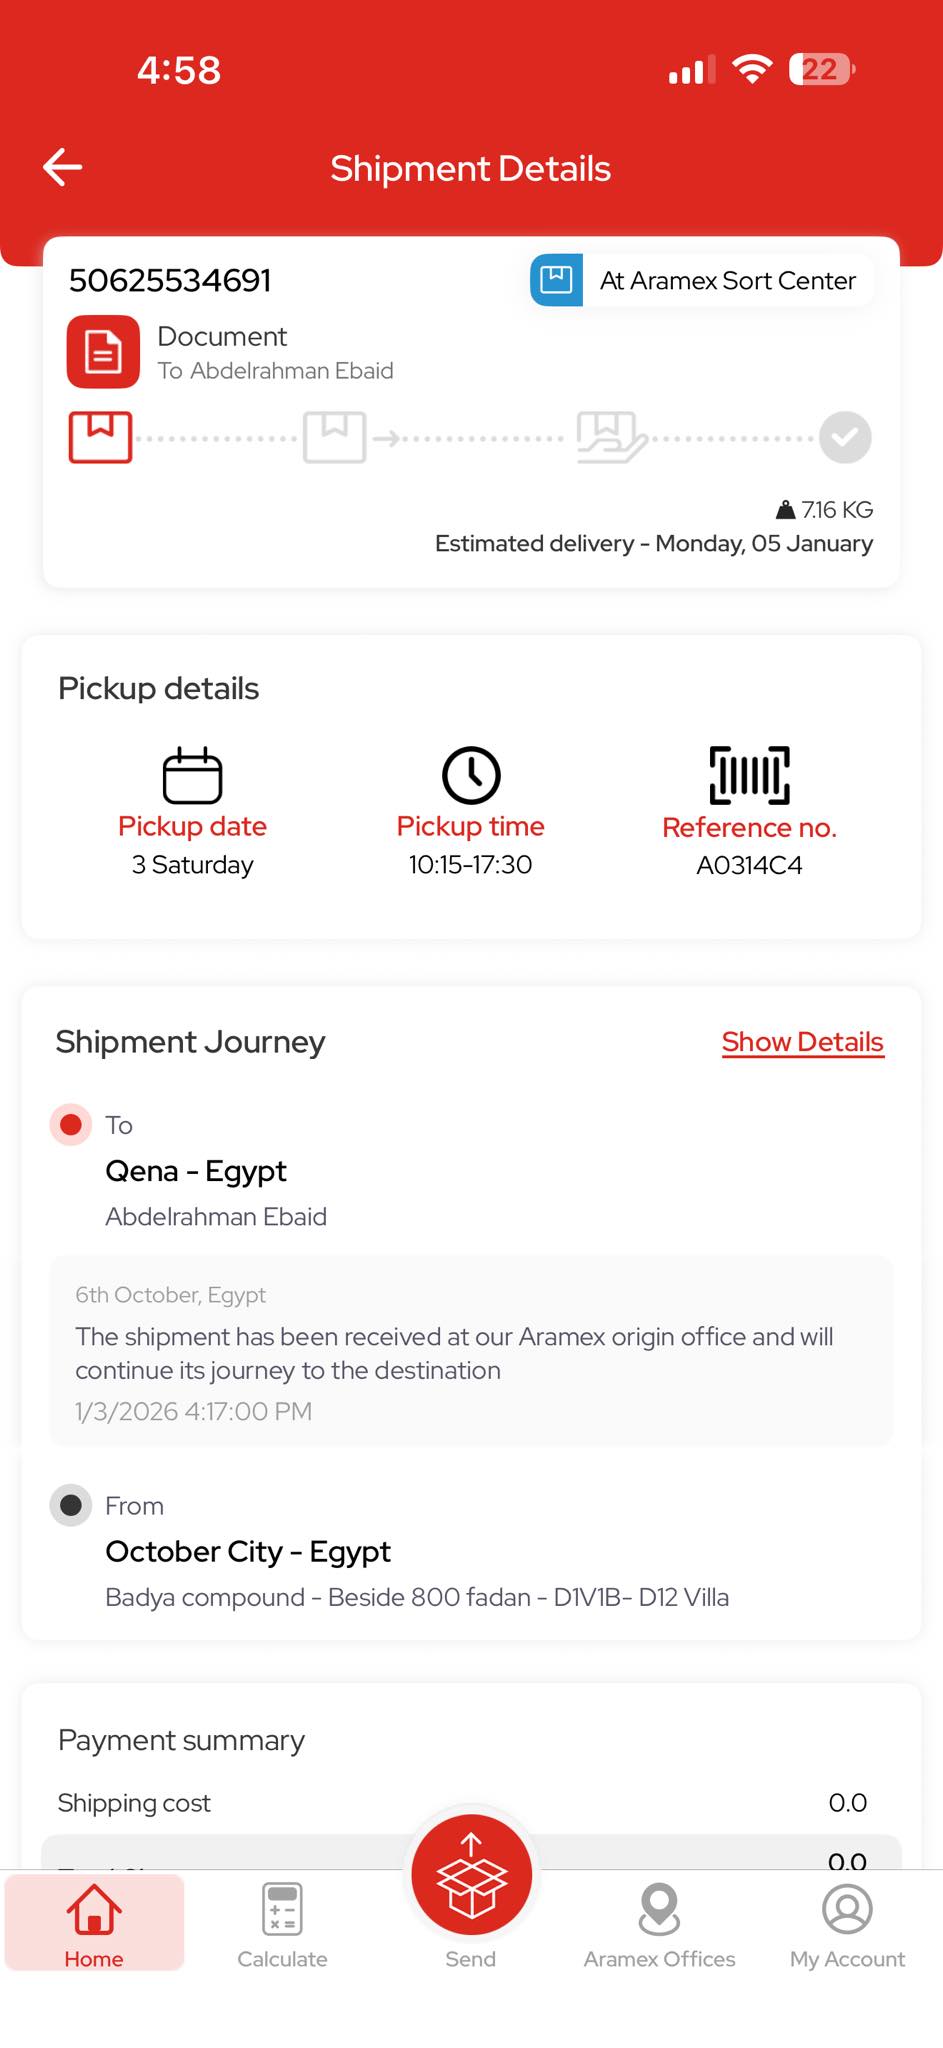Tap the tracking number 50625534691
This screenshot has height=2048, width=943.
[x=170, y=281]
